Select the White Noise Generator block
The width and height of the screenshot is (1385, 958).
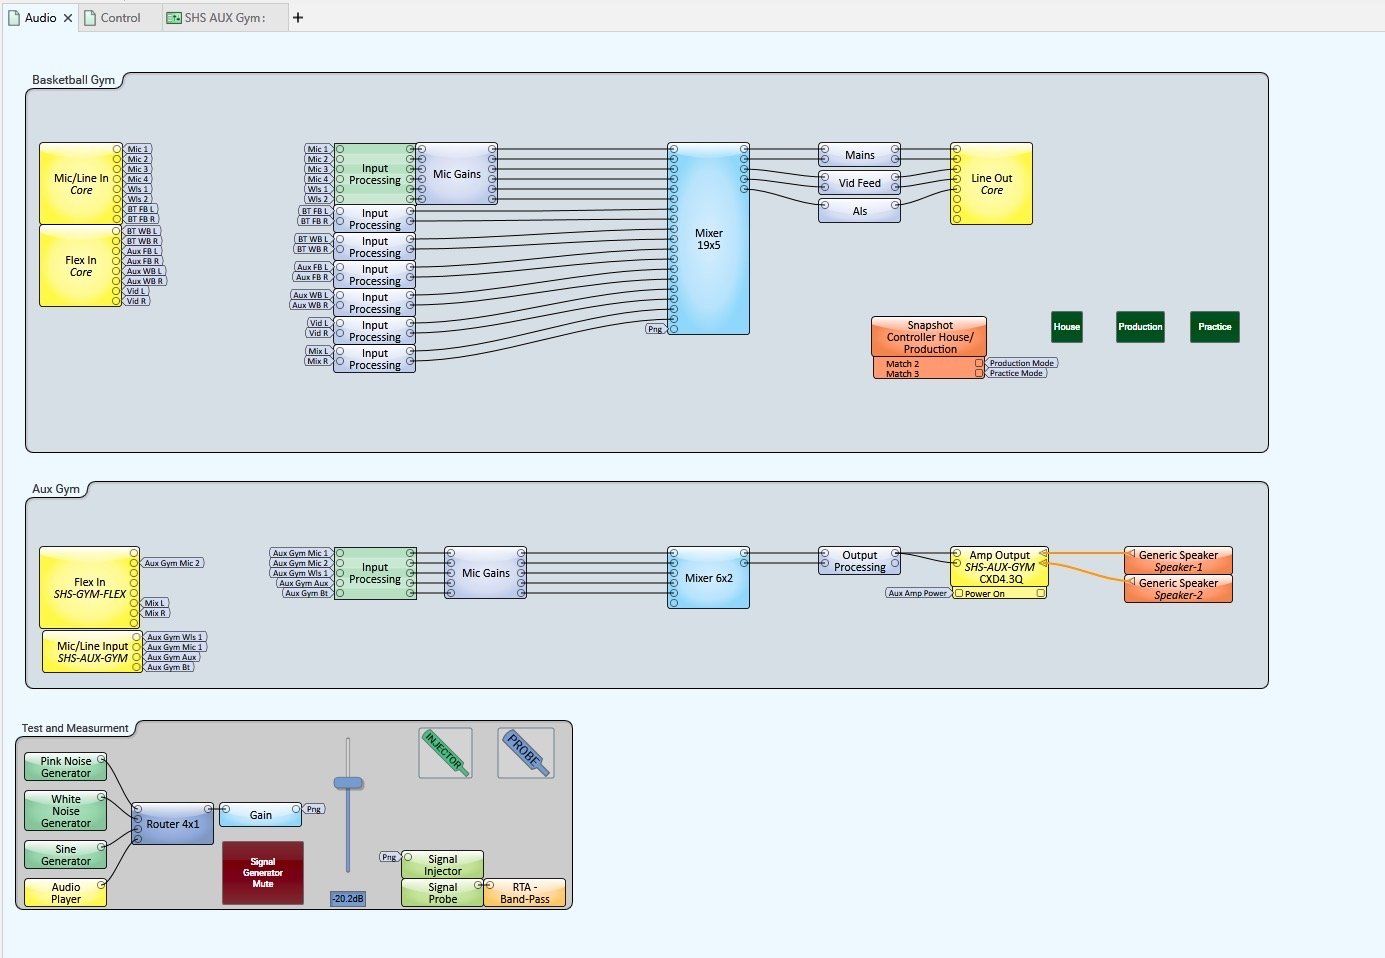tap(66, 811)
